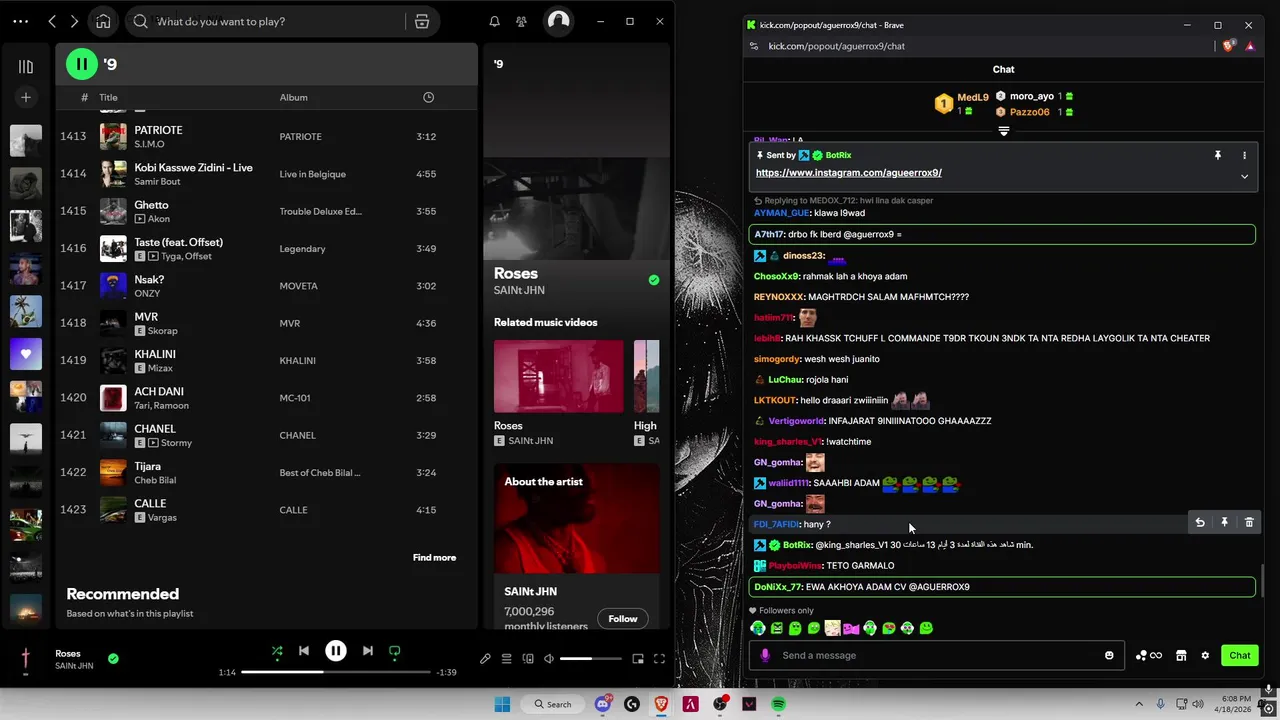Open Spotify Browse icon in search bar

point(422,21)
